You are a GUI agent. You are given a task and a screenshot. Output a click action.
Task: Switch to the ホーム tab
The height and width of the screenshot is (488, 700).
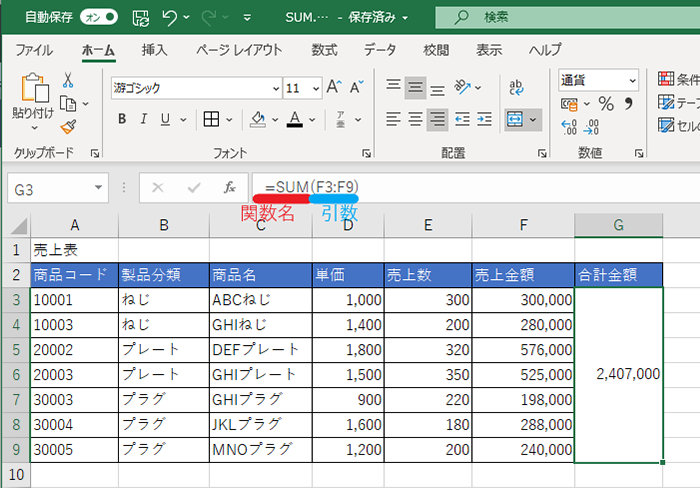(x=98, y=50)
